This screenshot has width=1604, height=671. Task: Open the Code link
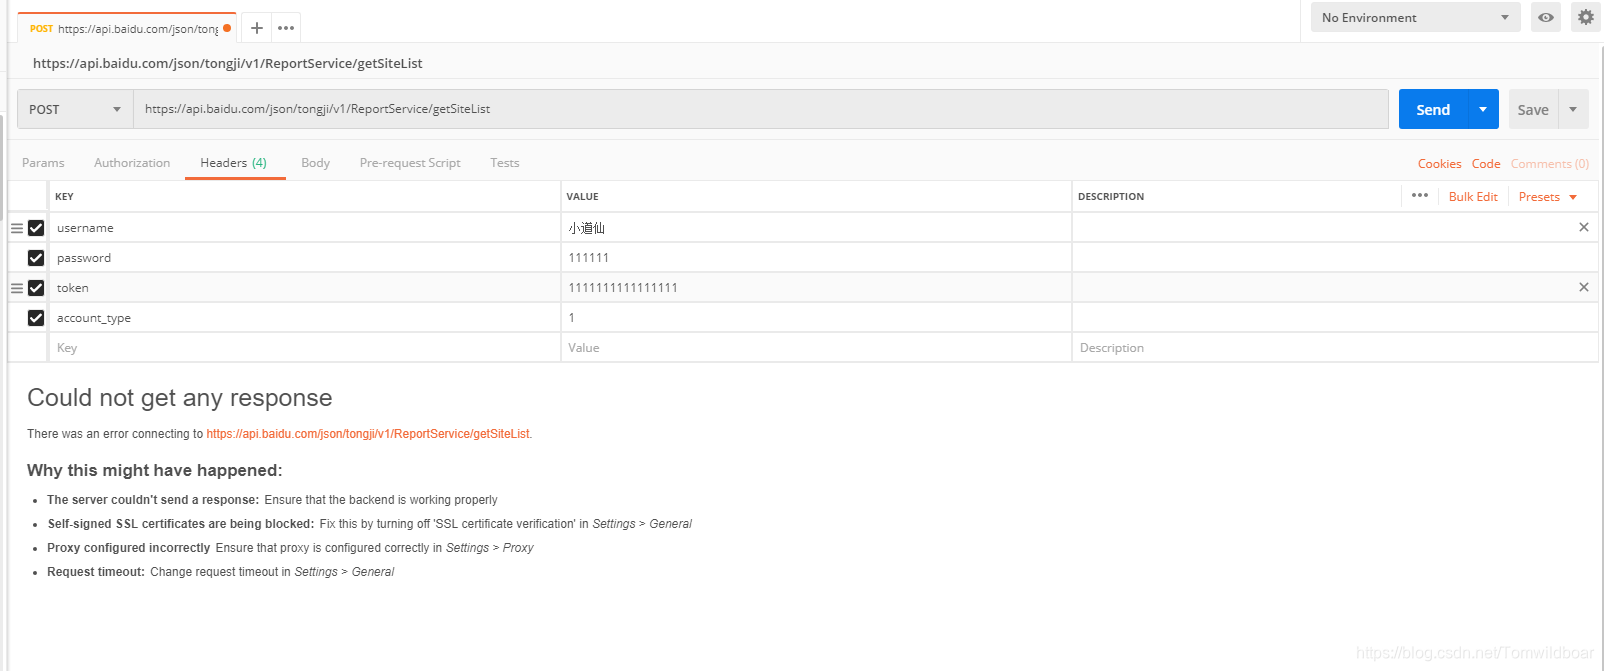point(1486,164)
